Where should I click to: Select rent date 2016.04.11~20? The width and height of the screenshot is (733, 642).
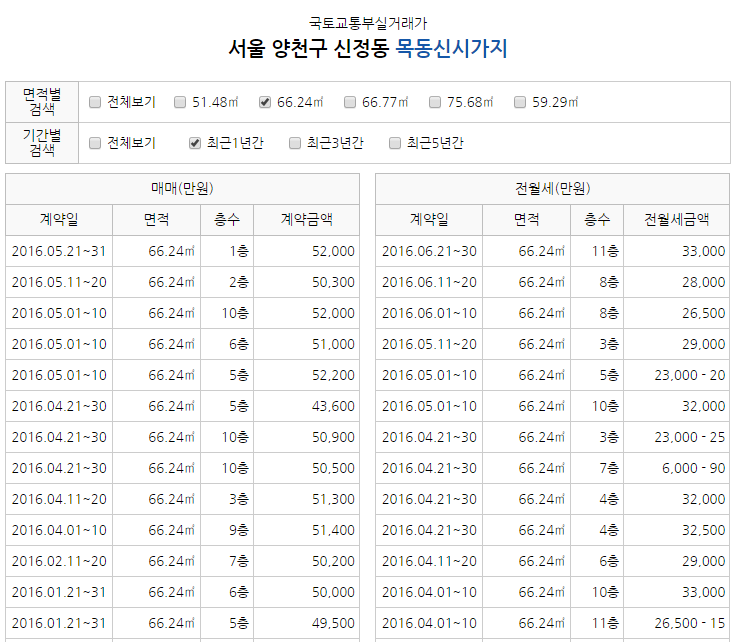tap(429, 561)
